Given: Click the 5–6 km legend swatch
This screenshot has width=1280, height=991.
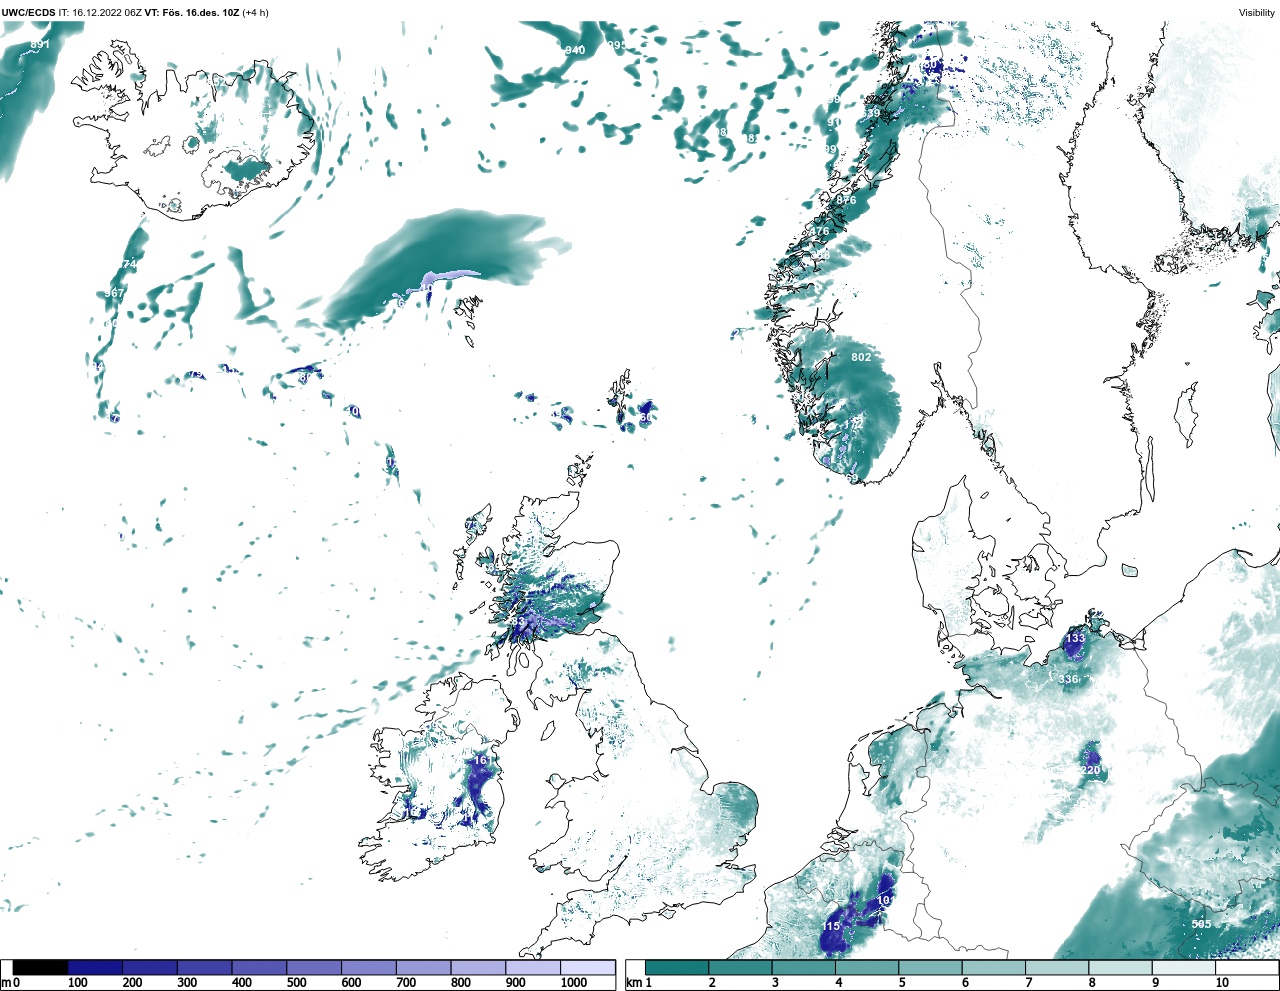Looking at the screenshot, I should coord(931,968).
